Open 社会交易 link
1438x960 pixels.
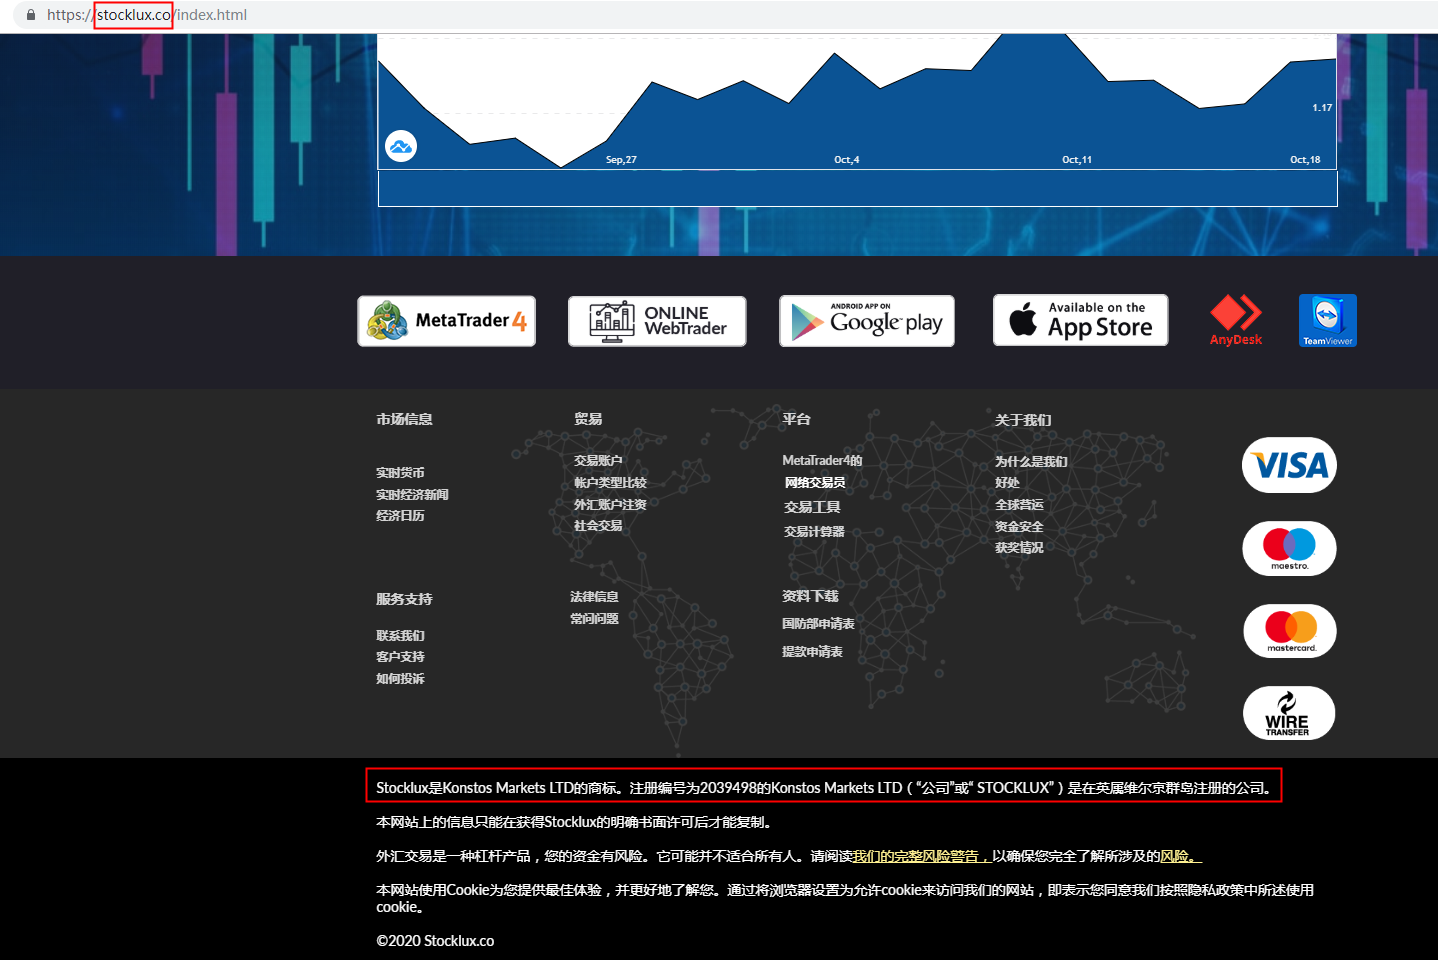pyautogui.click(x=598, y=526)
